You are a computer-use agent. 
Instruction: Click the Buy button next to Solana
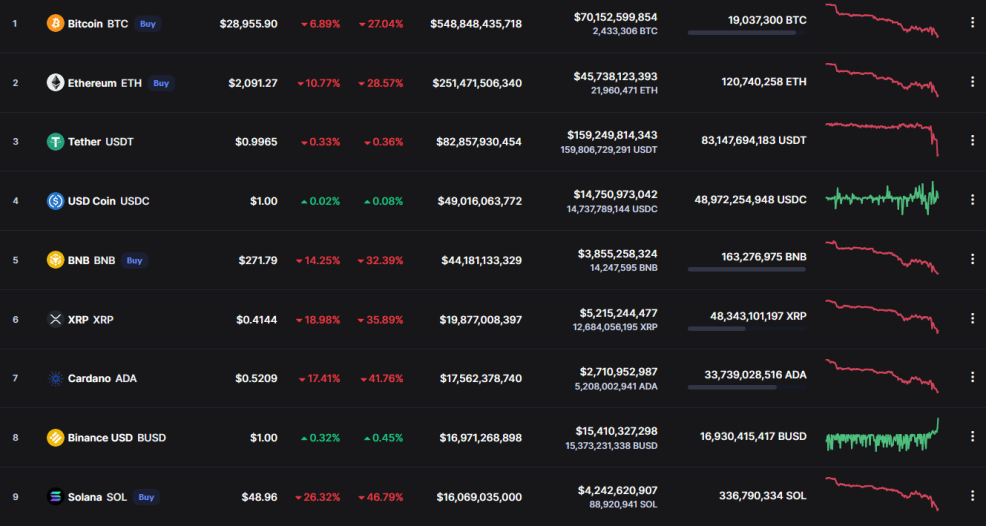[x=146, y=496]
